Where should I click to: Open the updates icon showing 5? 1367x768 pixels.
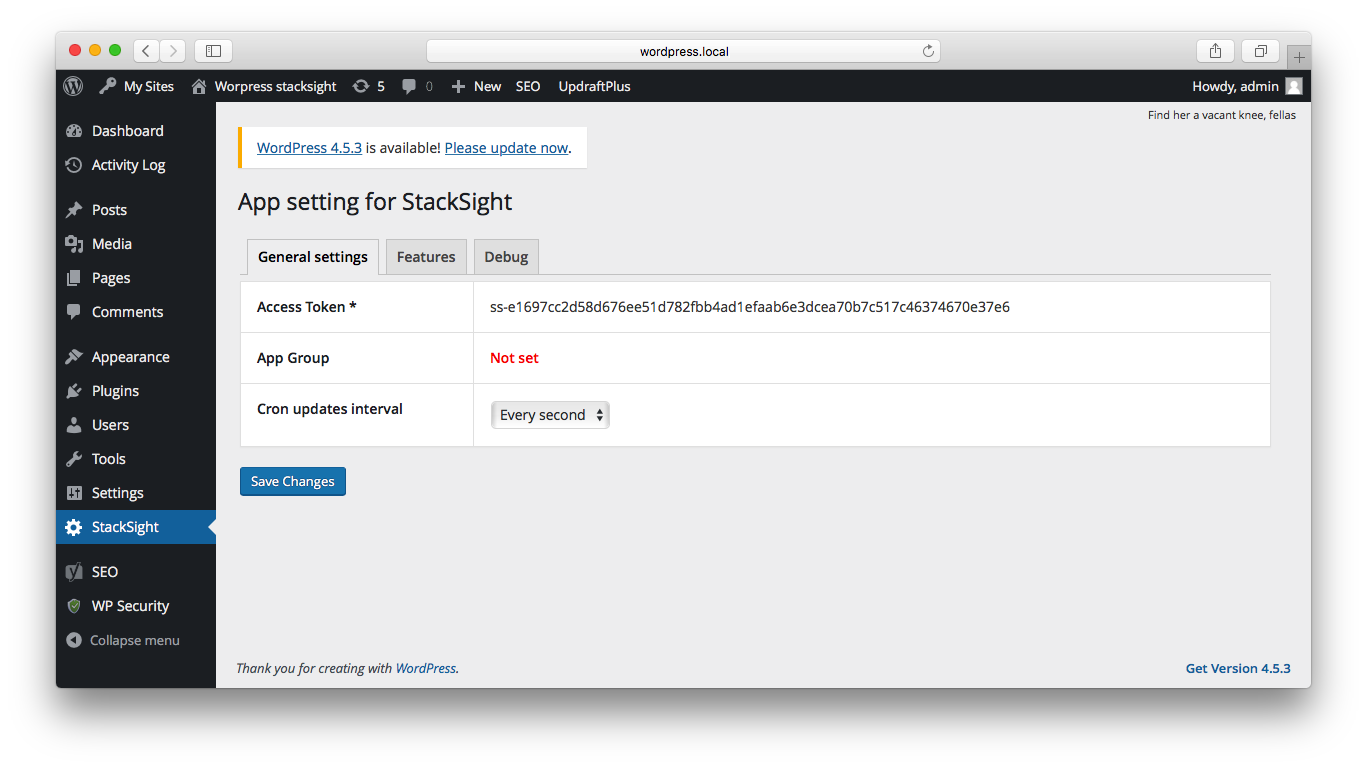pos(361,86)
